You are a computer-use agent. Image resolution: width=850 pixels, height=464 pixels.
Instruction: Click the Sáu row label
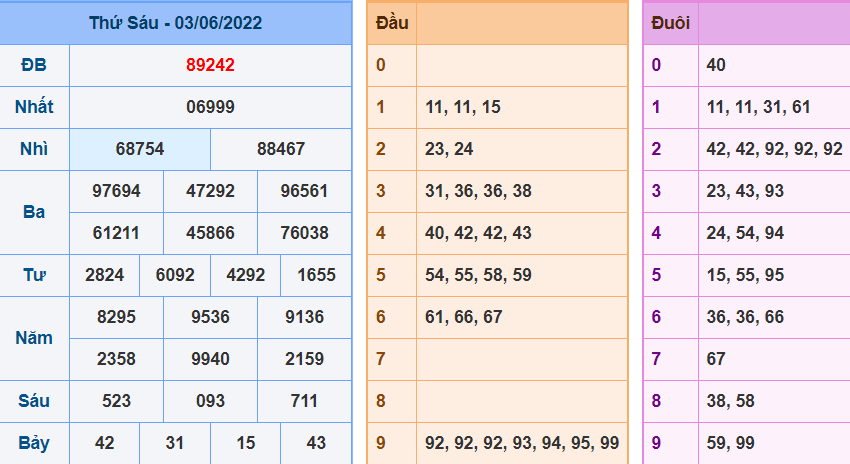pos(34,401)
